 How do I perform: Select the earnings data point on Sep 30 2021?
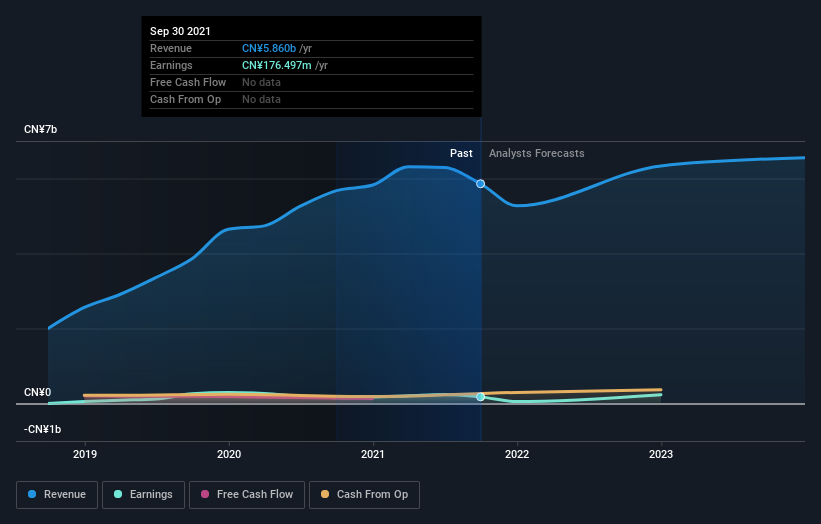[480, 397]
